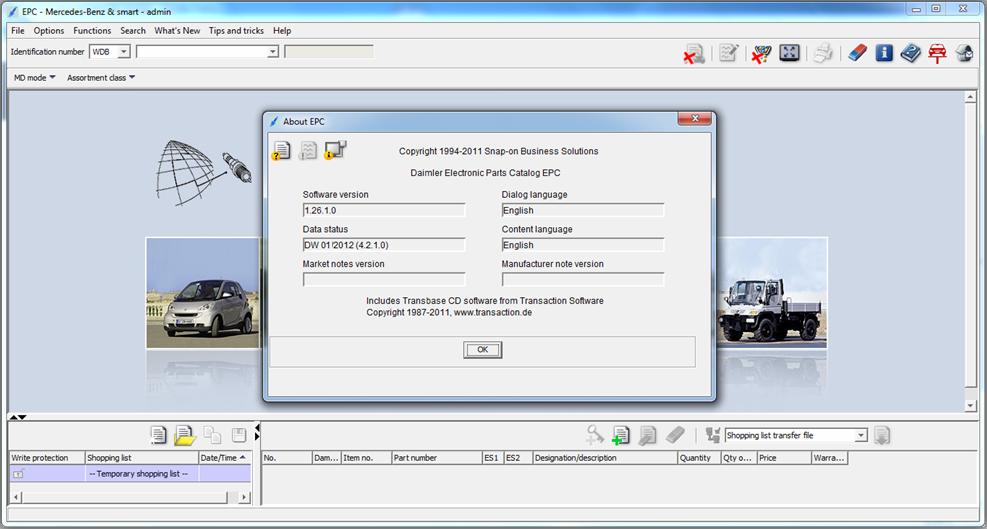This screenshot has width=987, height=529.
Task: Click the Part number column header
Action: click(436, 458)
